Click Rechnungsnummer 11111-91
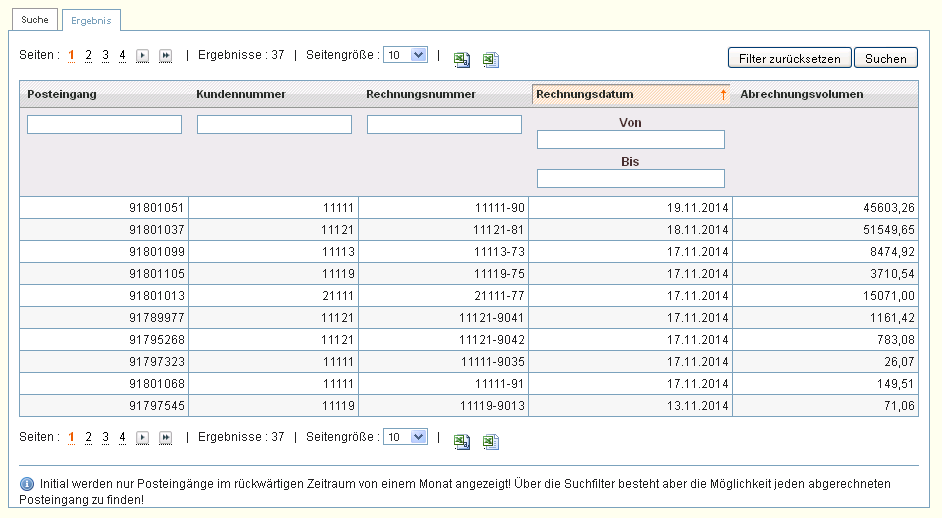The image size is (942, 518). 499,384
